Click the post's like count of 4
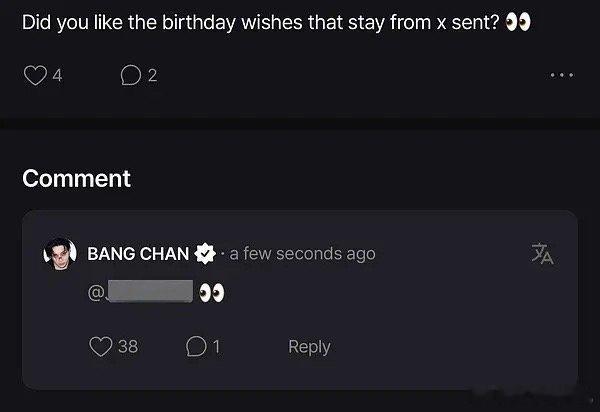Image resolution: width=600 pixels, height=412 pixels. tap(57, 75)
